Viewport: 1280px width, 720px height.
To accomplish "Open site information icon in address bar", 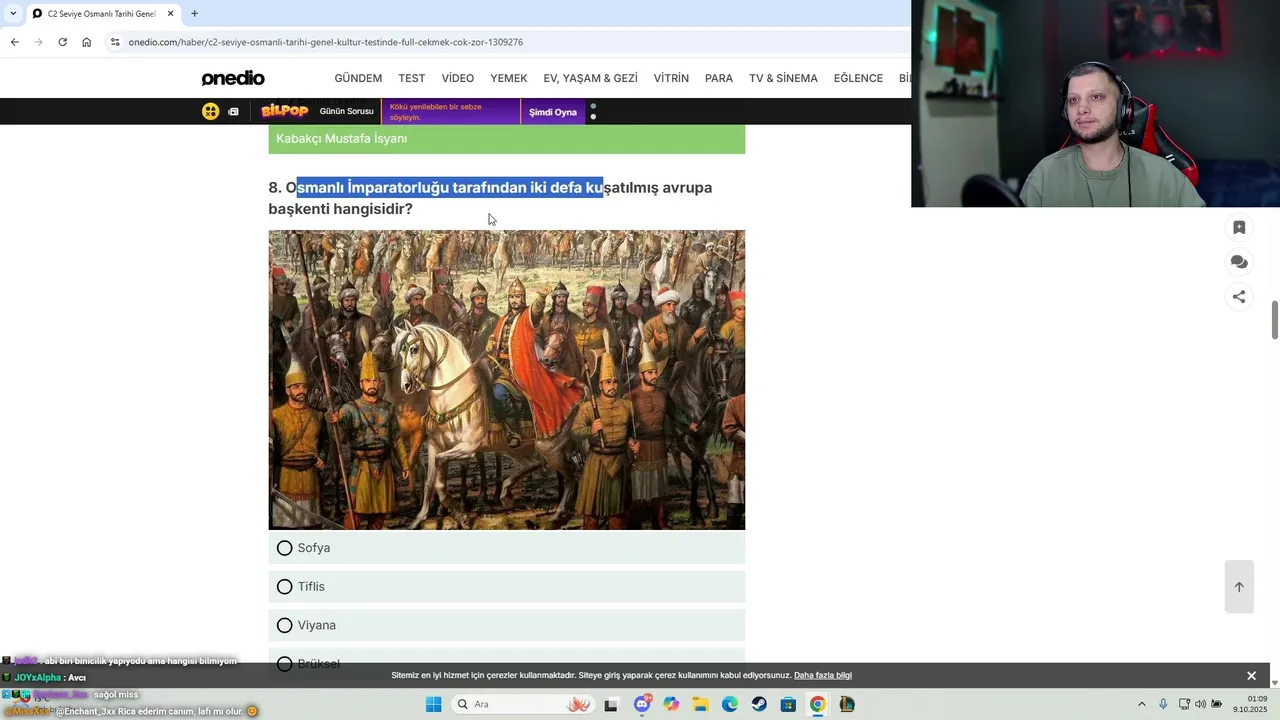I will coord(115,42).
